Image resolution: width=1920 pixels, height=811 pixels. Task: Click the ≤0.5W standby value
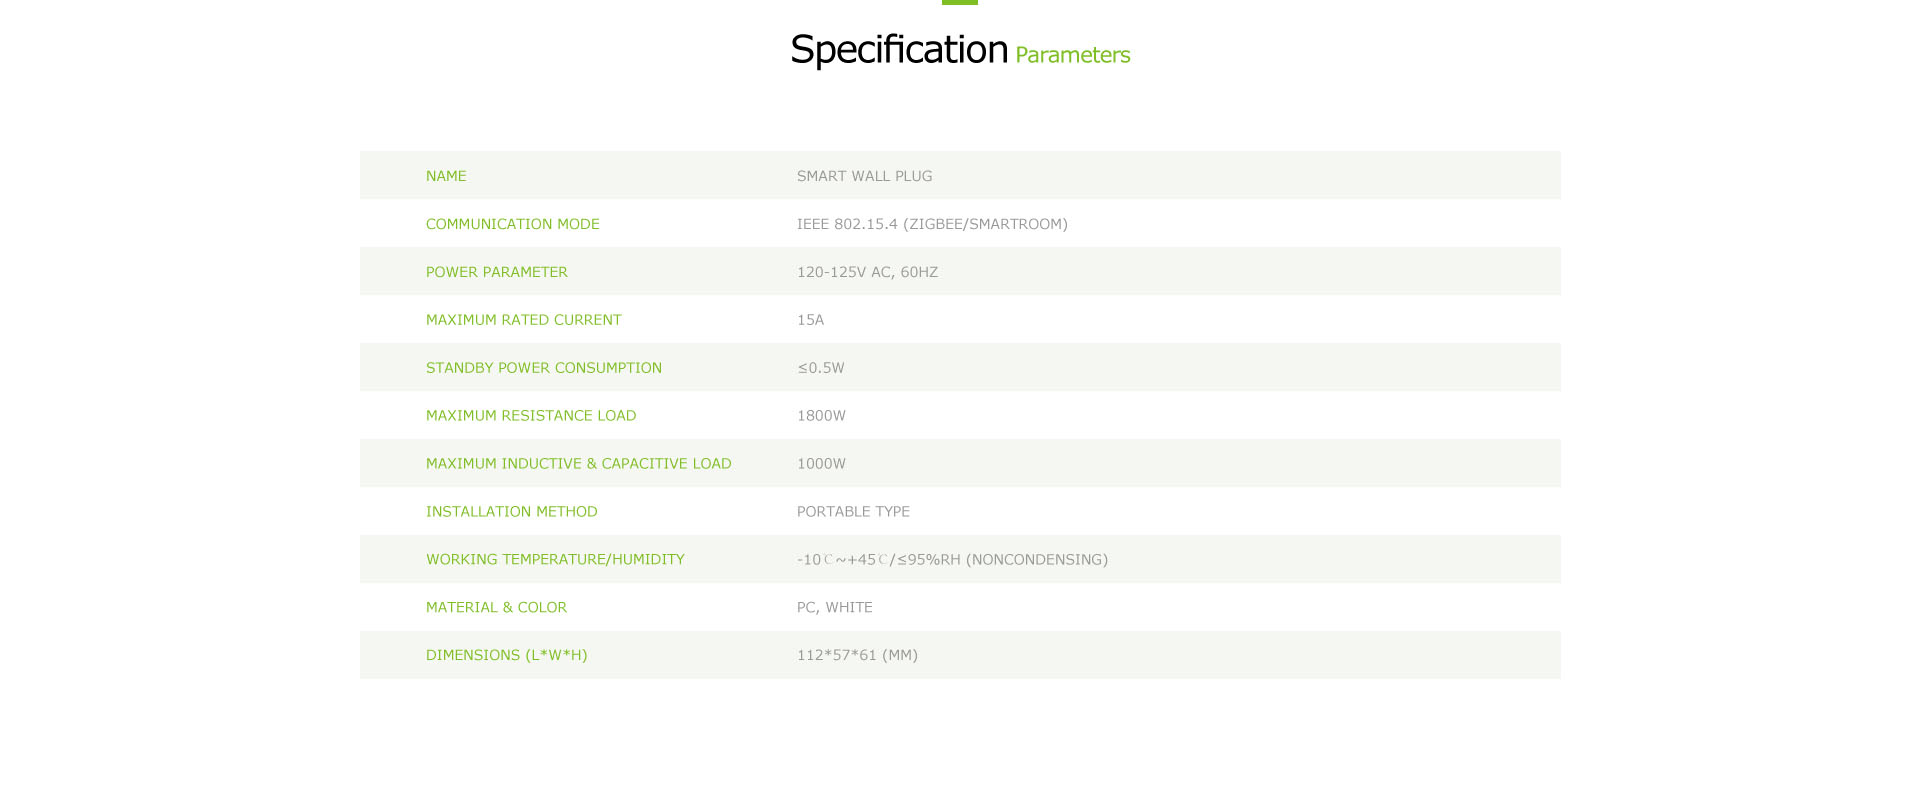pos(821,368)
